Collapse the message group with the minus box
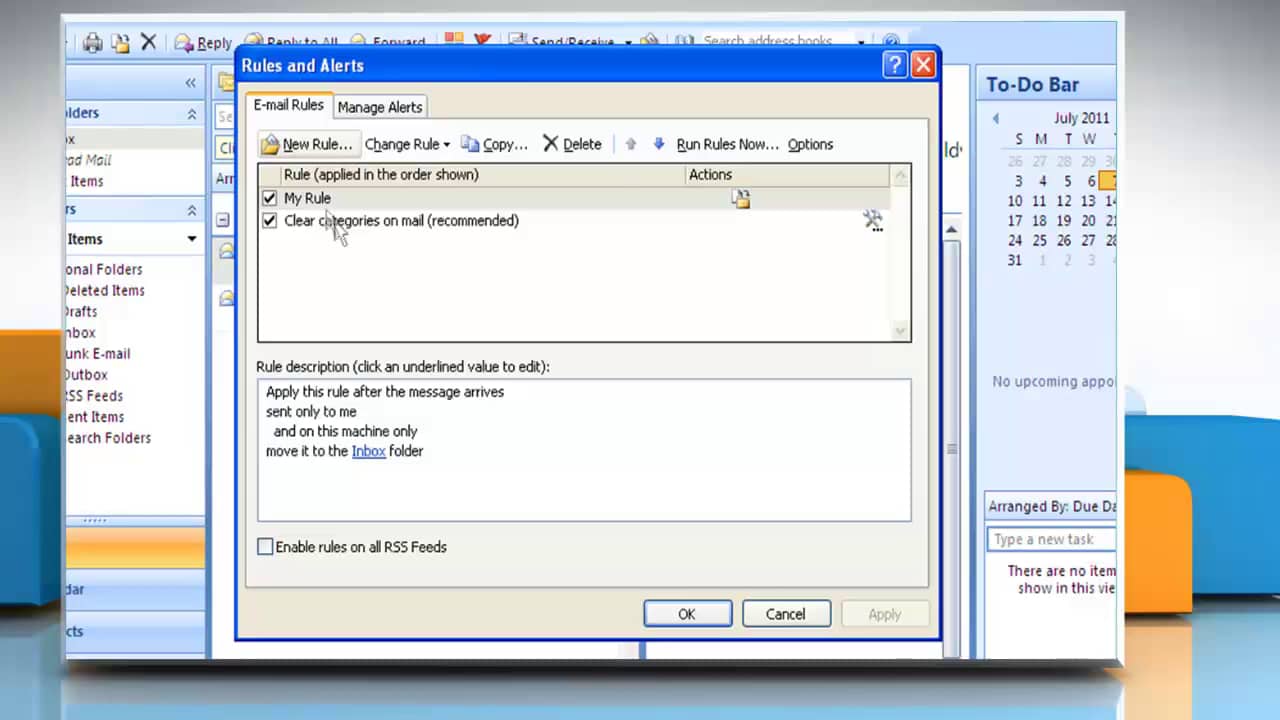 [x=223, y=220]
